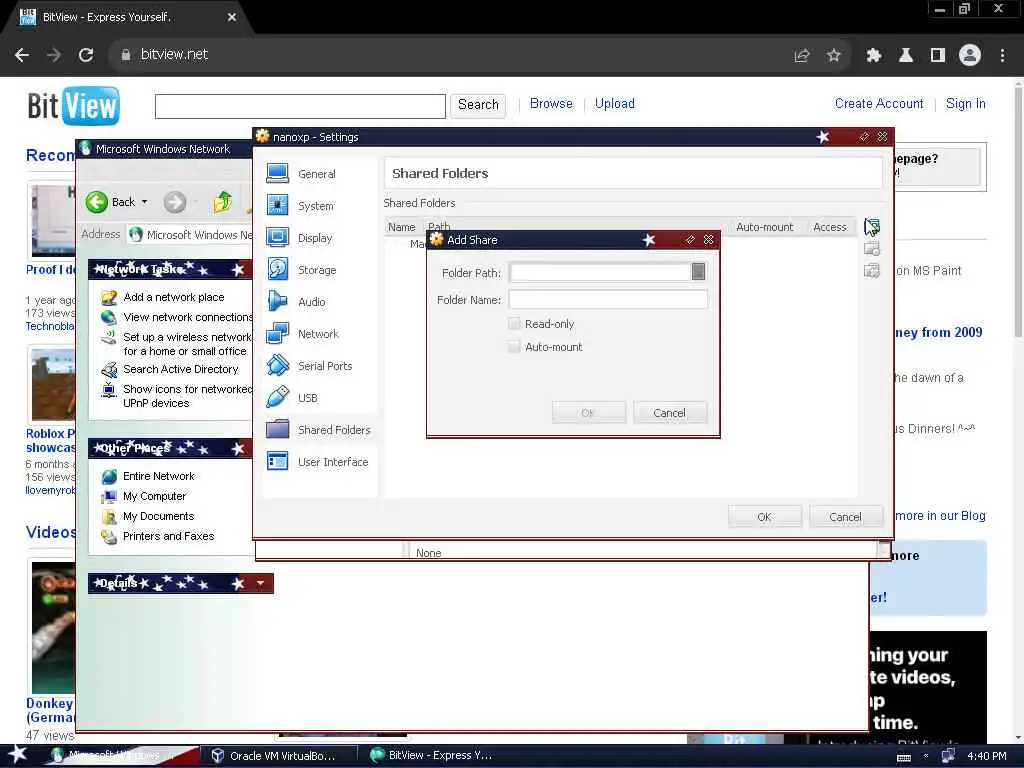Select the Audio settings category

pyautogui.click(x=296, y=302)
